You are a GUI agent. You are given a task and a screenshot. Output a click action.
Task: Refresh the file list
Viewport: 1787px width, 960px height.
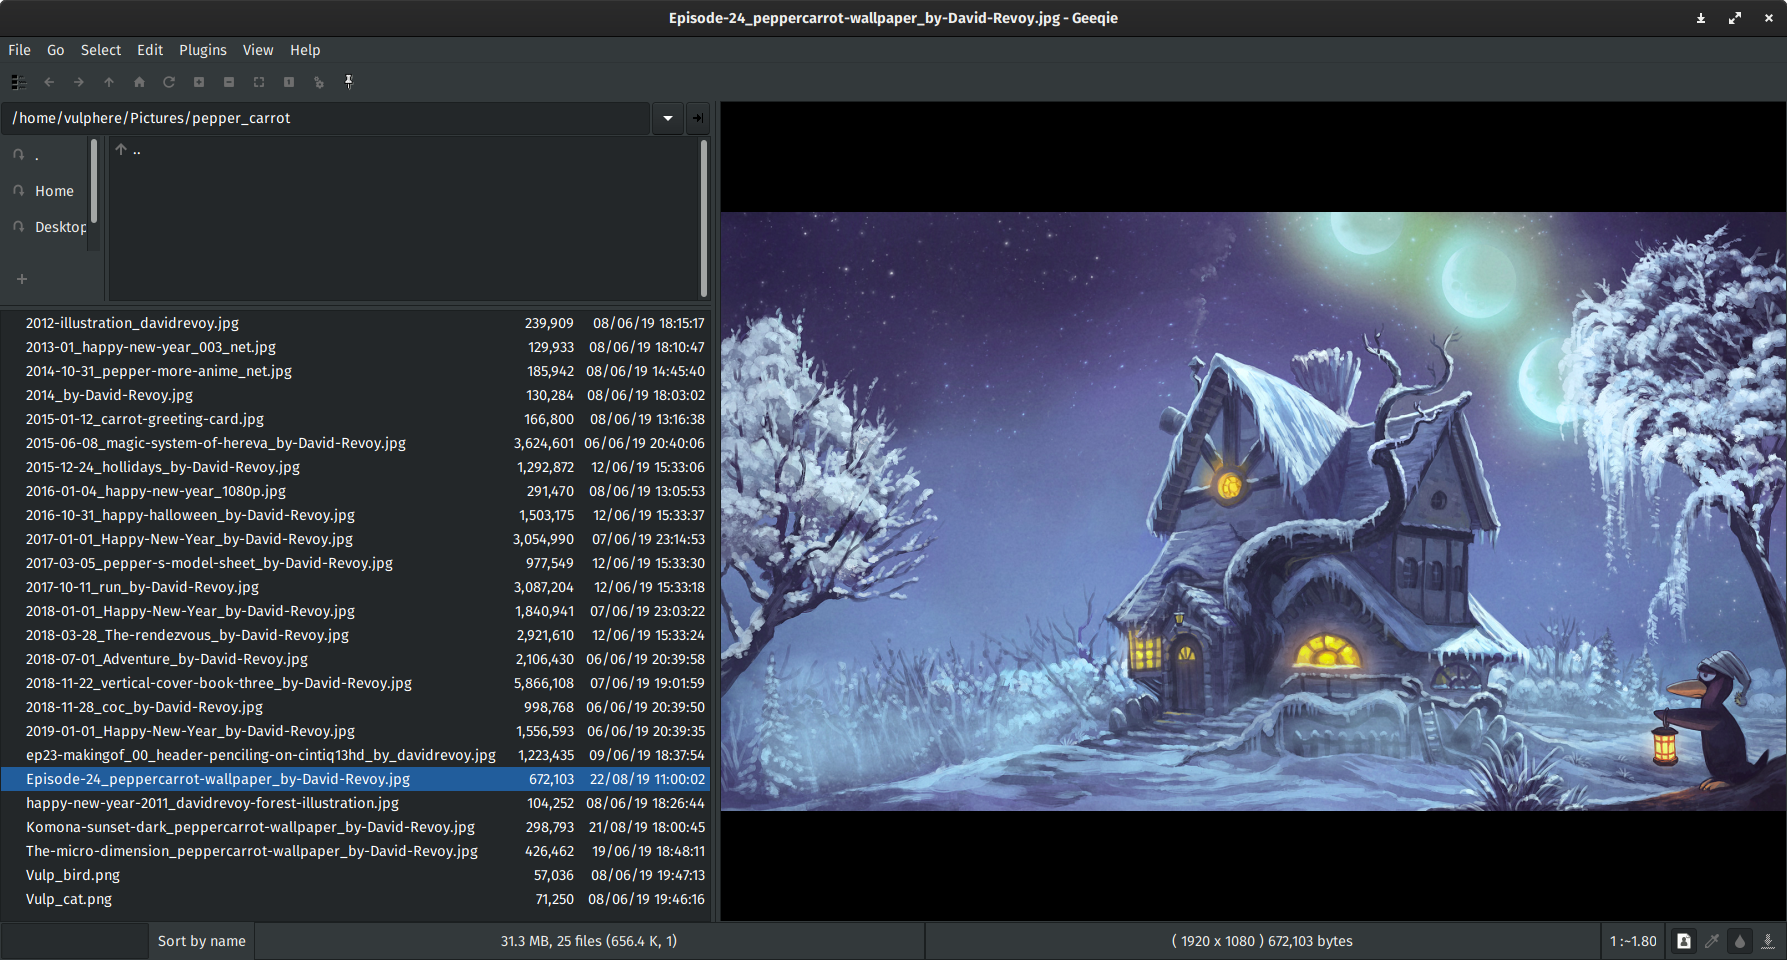(x=169, y=82)
